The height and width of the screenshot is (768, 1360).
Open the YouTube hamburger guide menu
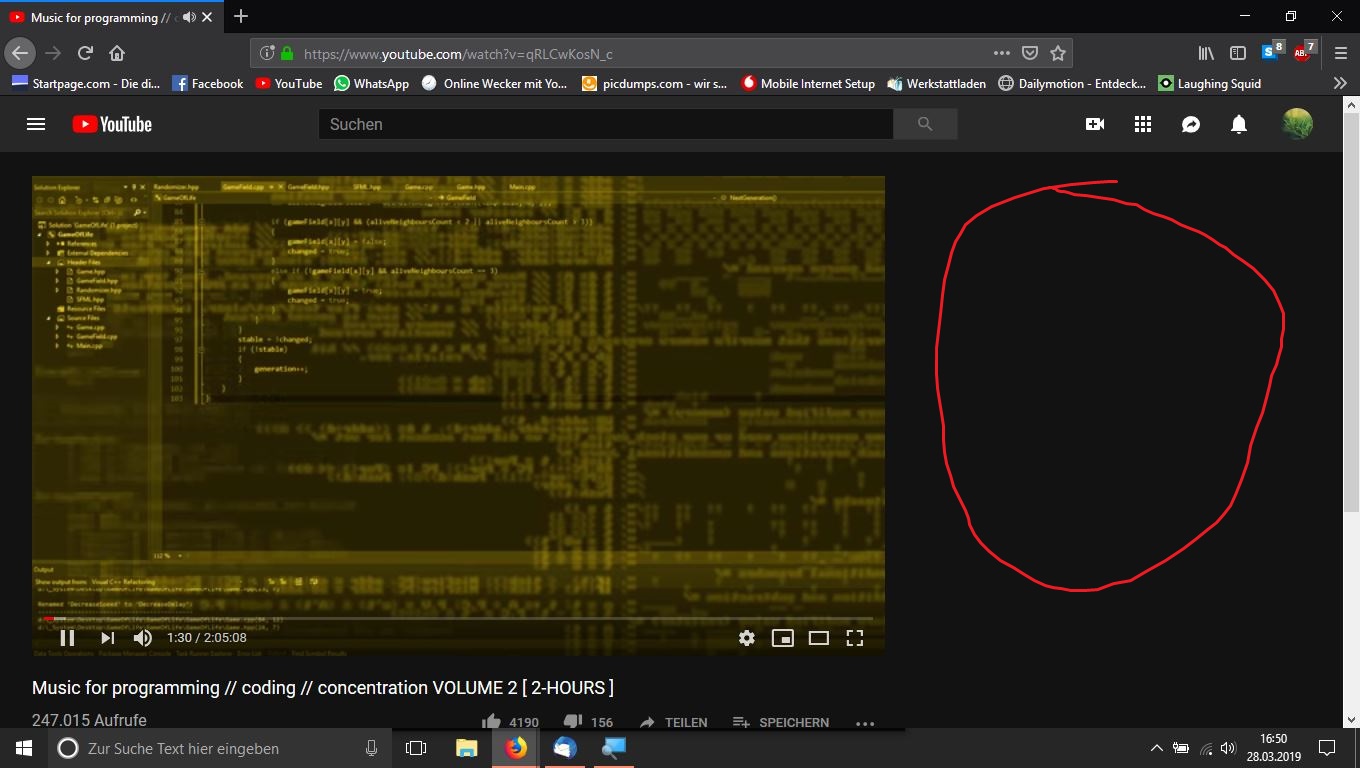coord(36,124)
